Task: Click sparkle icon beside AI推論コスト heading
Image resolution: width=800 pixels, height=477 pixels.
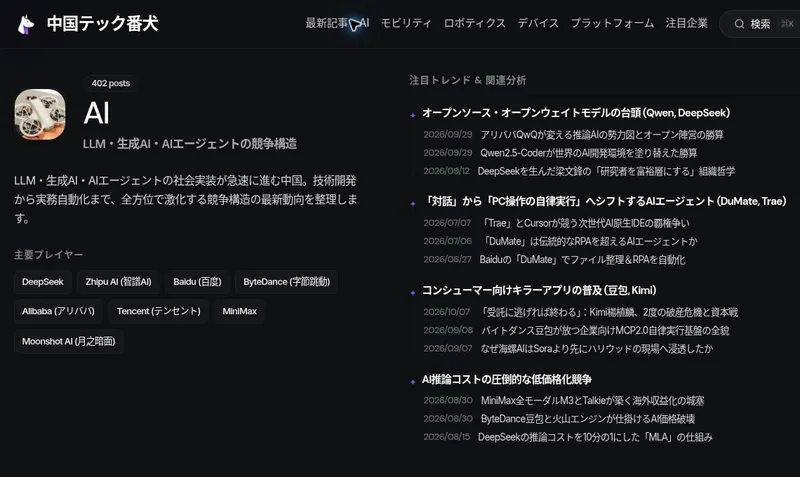Action: [x=413, y=382]
